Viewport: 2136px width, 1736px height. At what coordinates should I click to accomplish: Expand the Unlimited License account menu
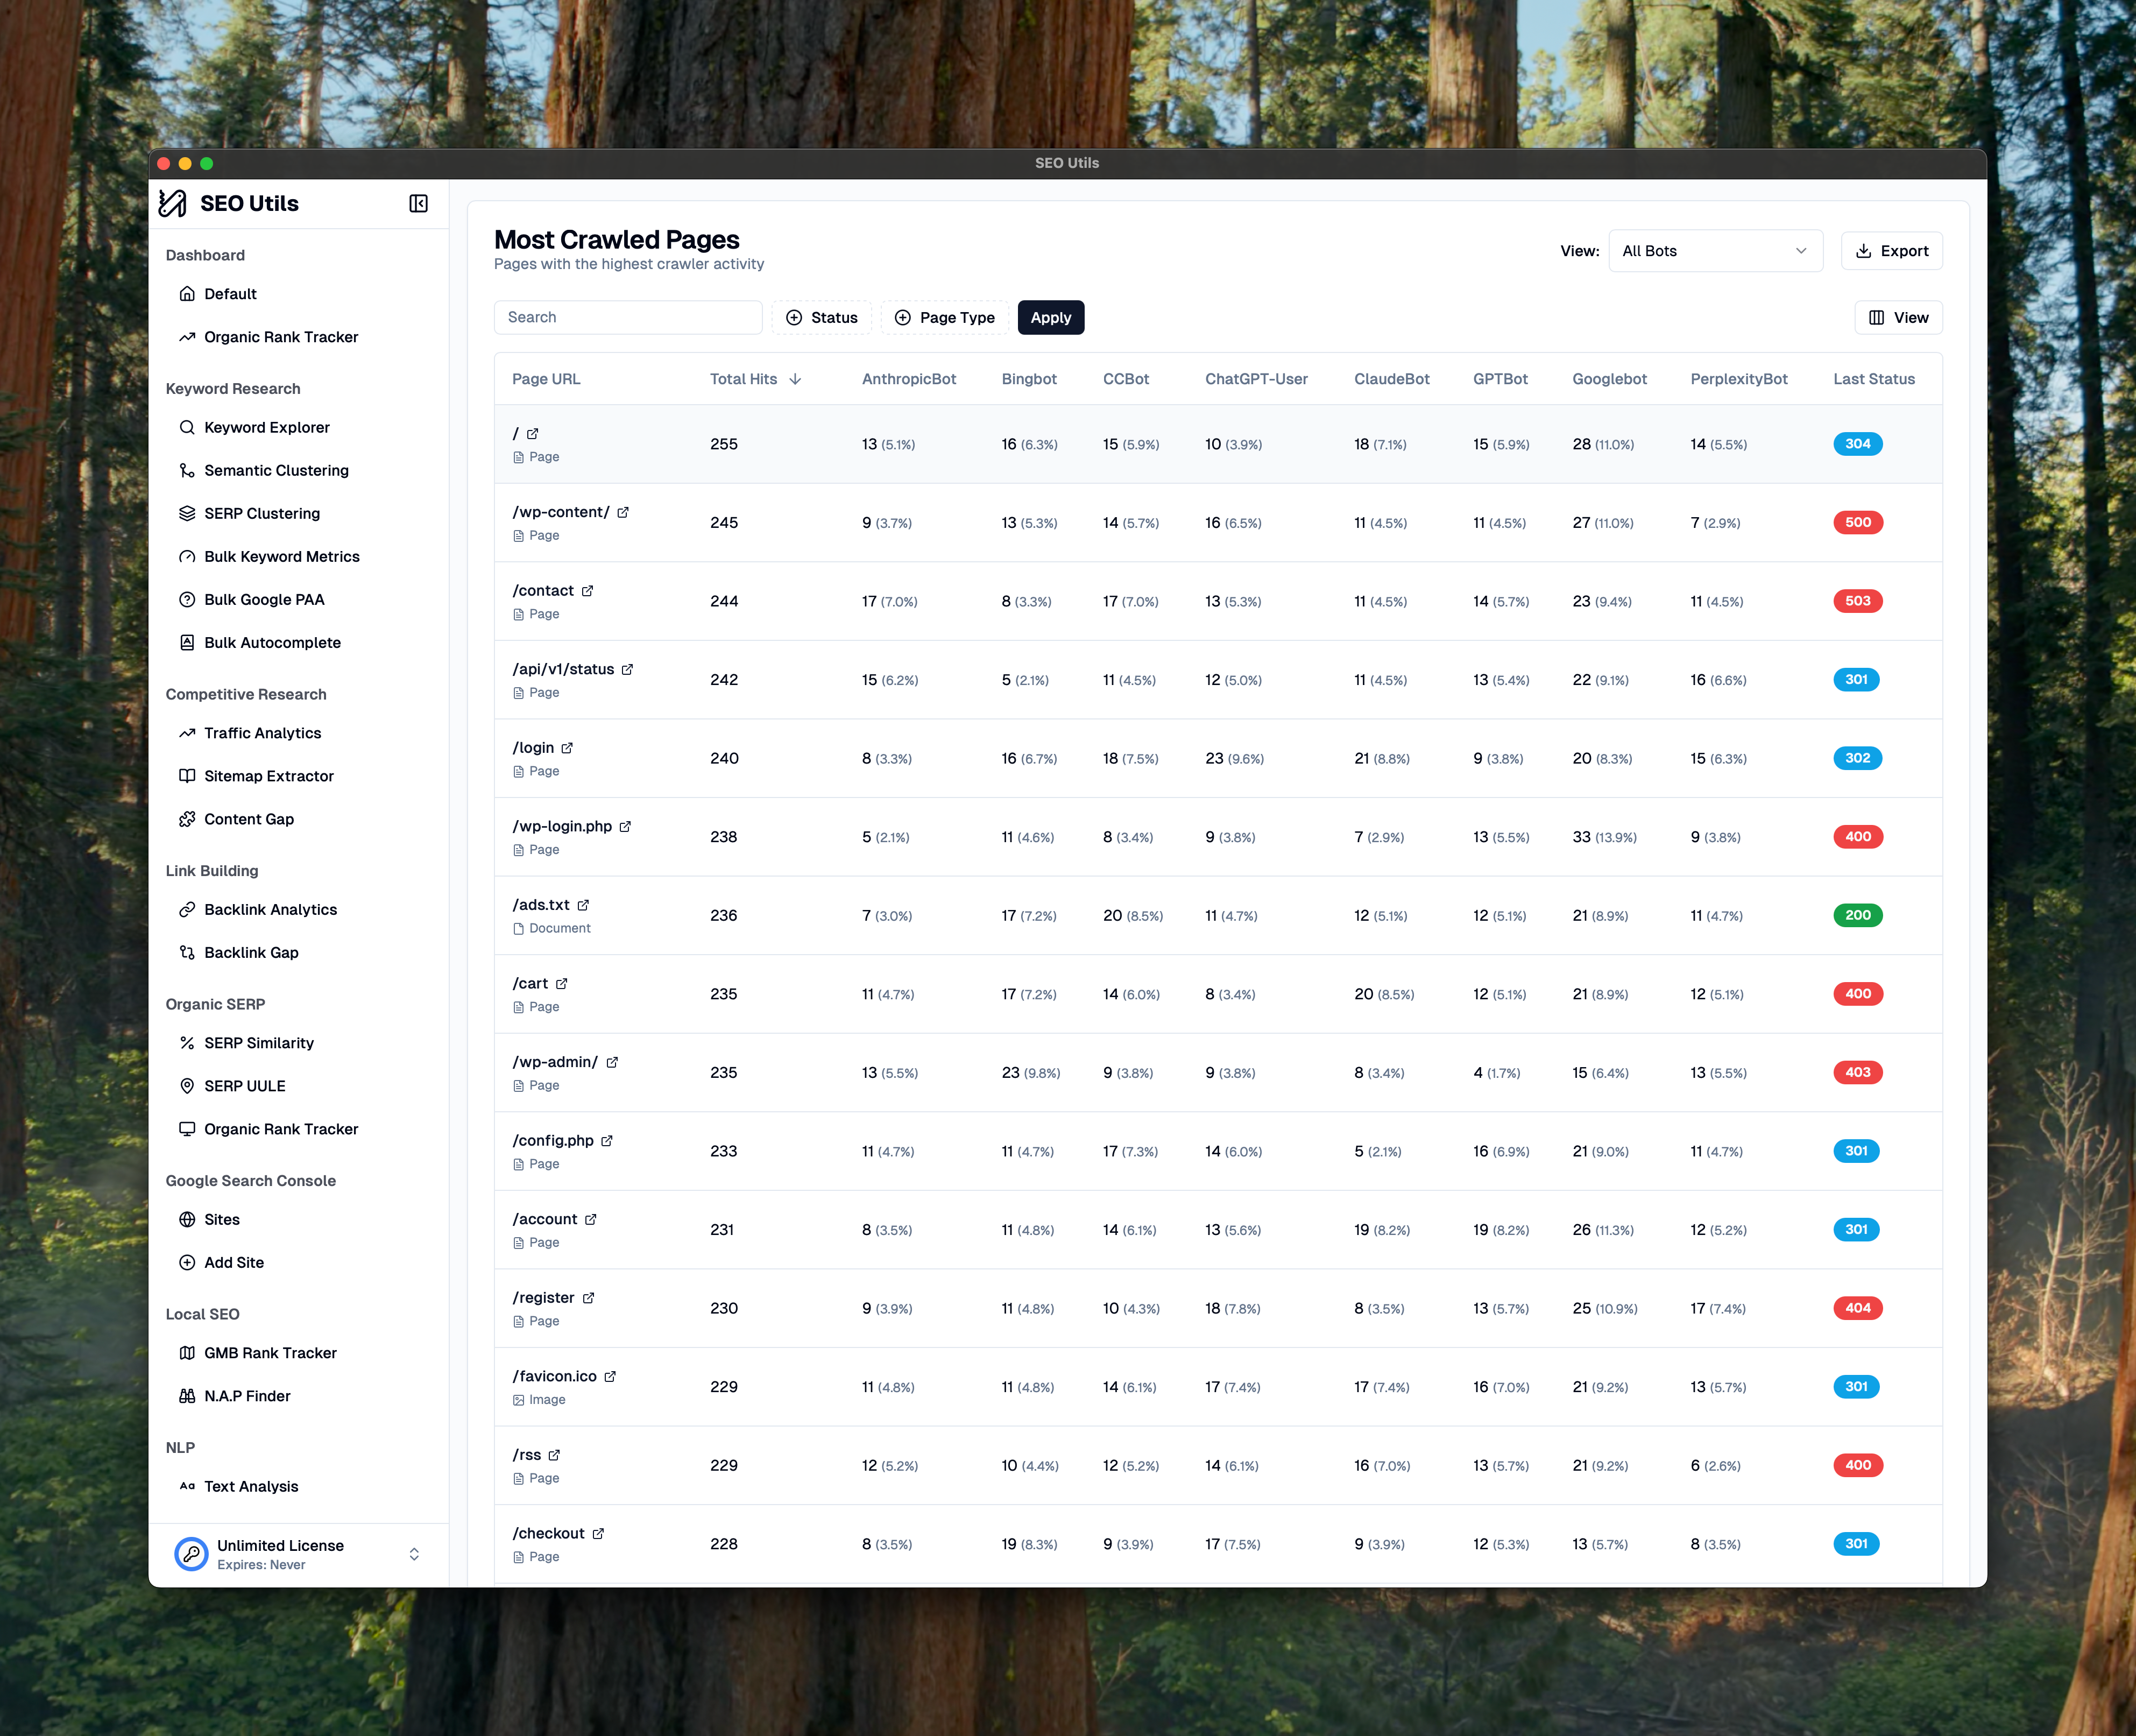(x=414, y=1554)
